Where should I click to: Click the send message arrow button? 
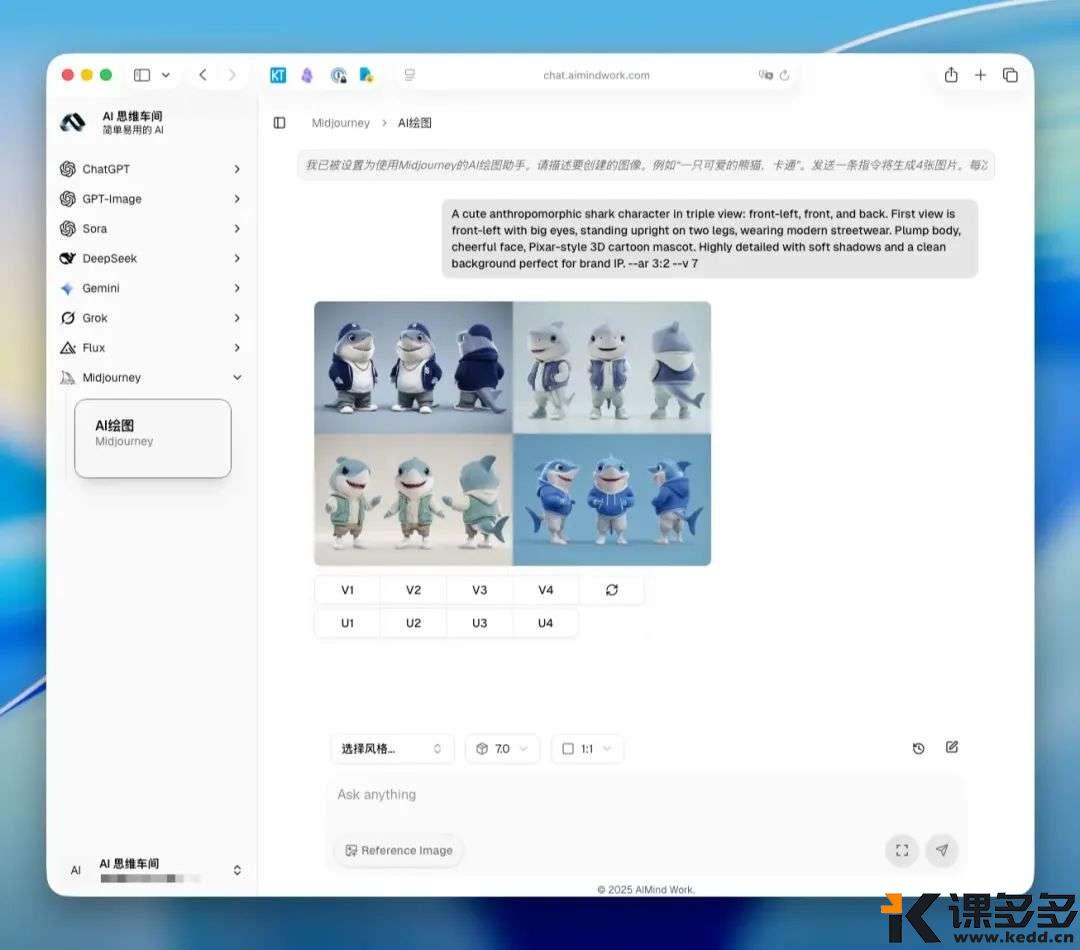tap(941, 850)
